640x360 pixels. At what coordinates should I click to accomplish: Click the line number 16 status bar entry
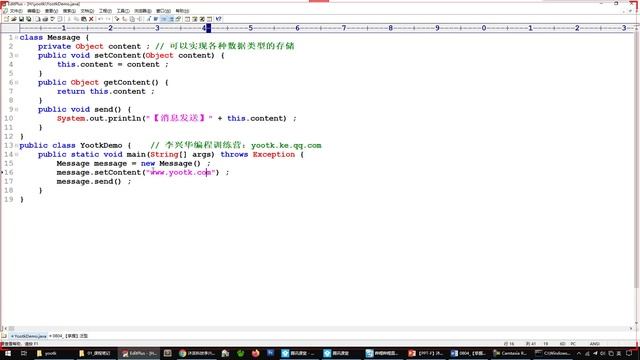coord(509,344)
